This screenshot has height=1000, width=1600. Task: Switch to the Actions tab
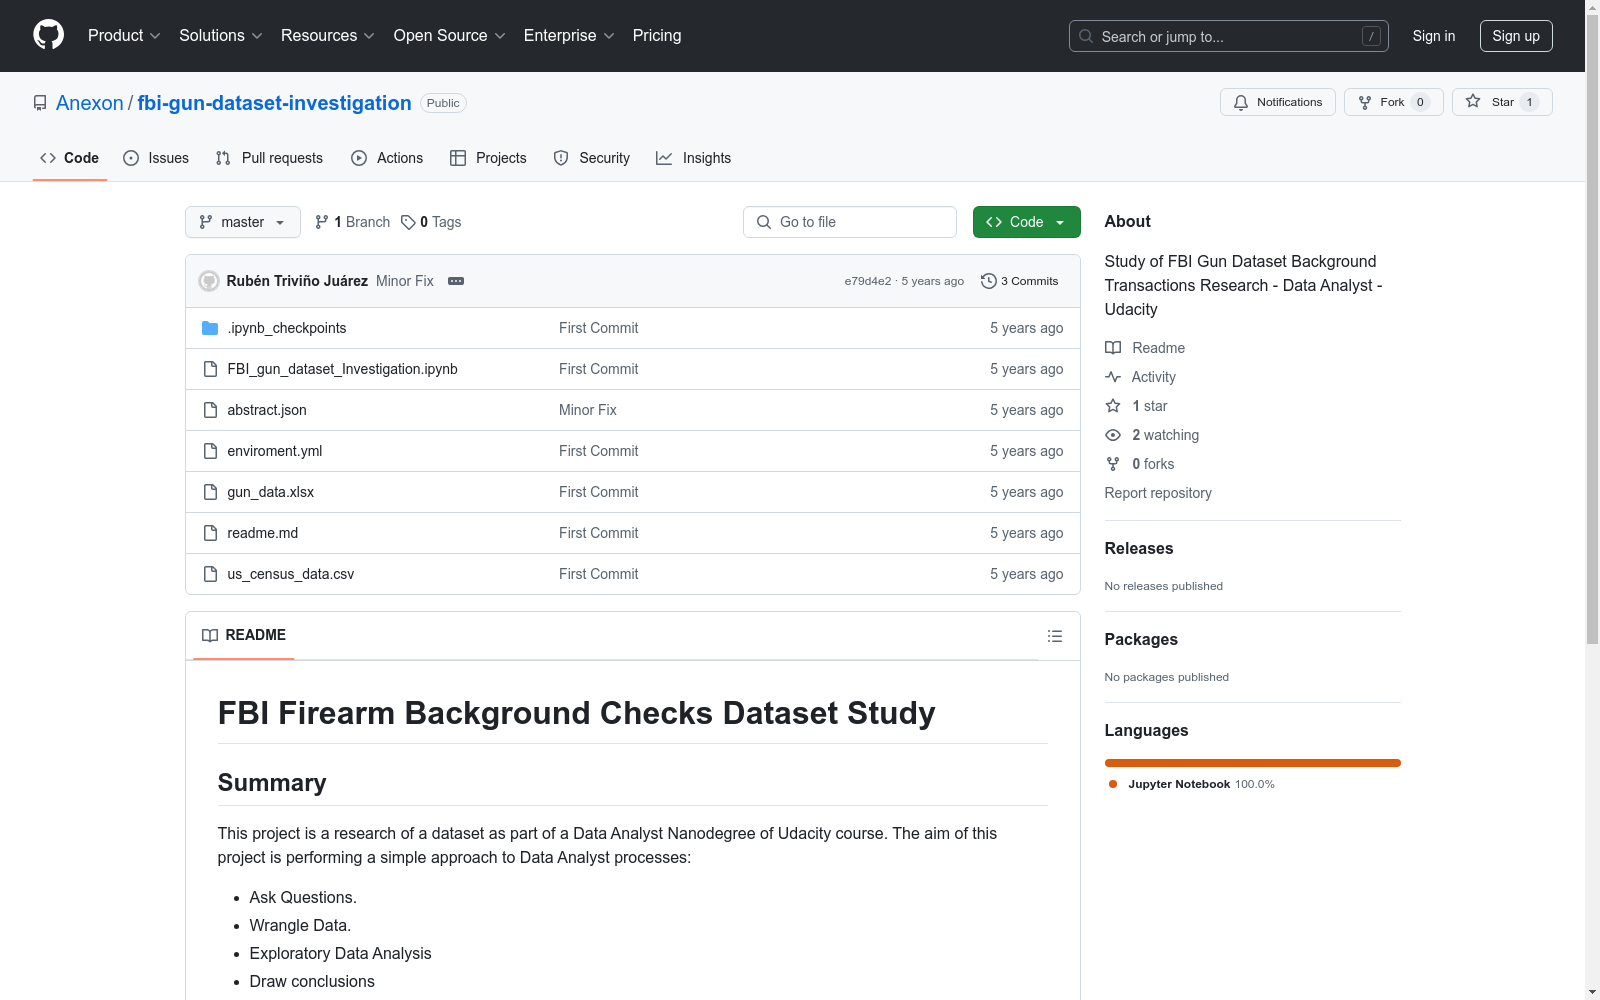click(x=387, y=158)
